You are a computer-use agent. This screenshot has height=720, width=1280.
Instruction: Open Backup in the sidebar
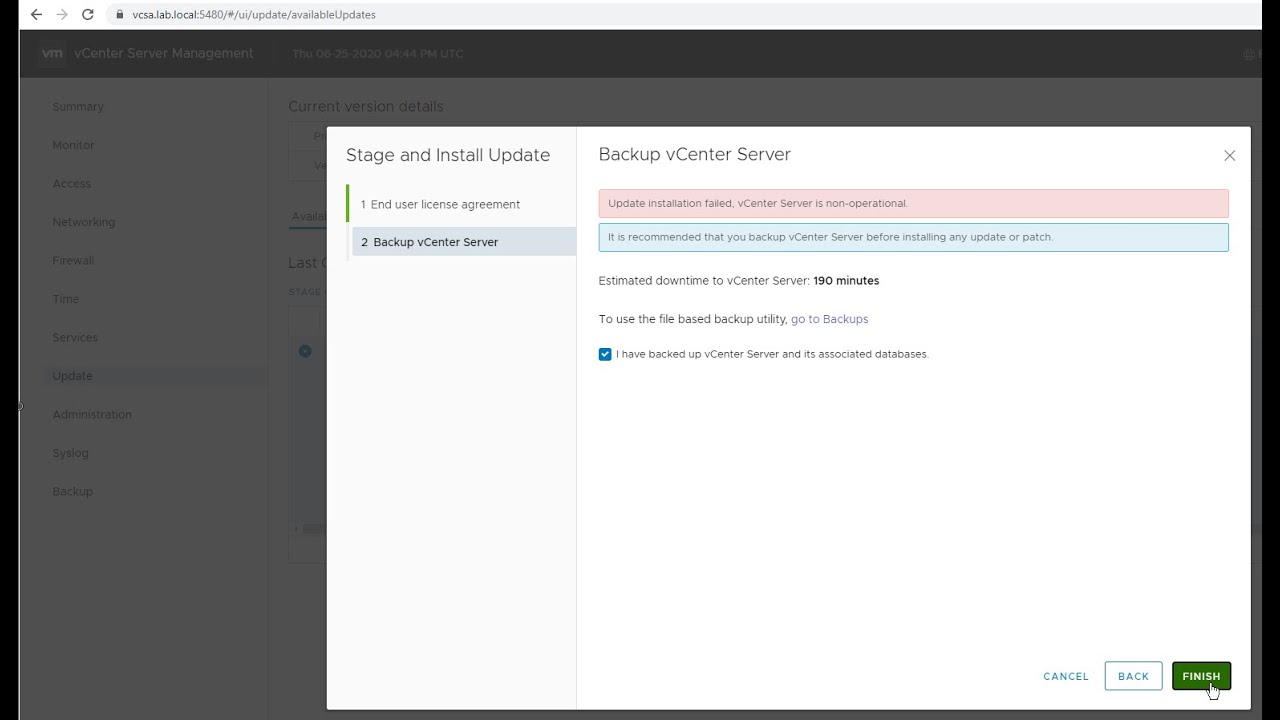(72, 492)
